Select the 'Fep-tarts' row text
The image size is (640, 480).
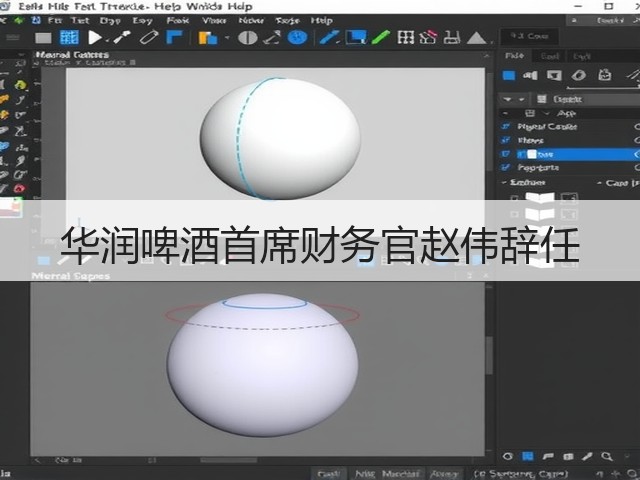[538, 167]
